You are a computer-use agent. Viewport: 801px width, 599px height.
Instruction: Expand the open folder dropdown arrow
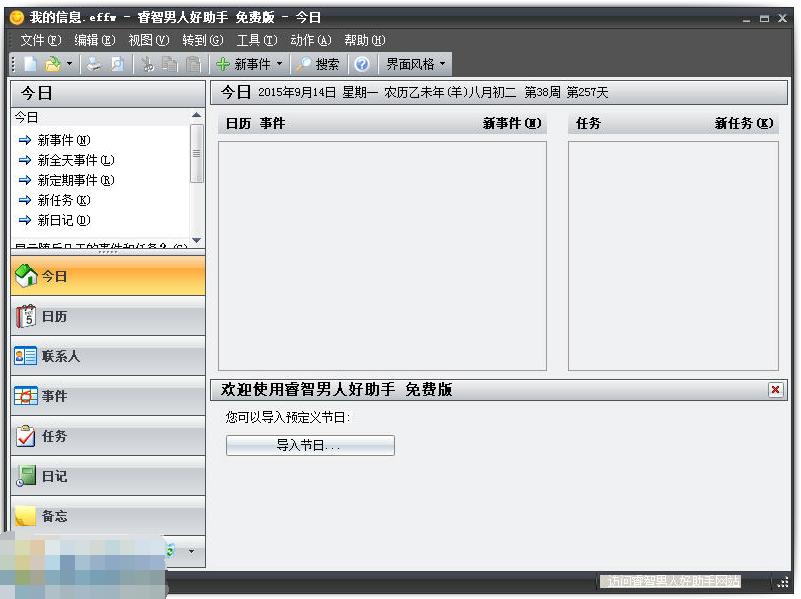69,64
